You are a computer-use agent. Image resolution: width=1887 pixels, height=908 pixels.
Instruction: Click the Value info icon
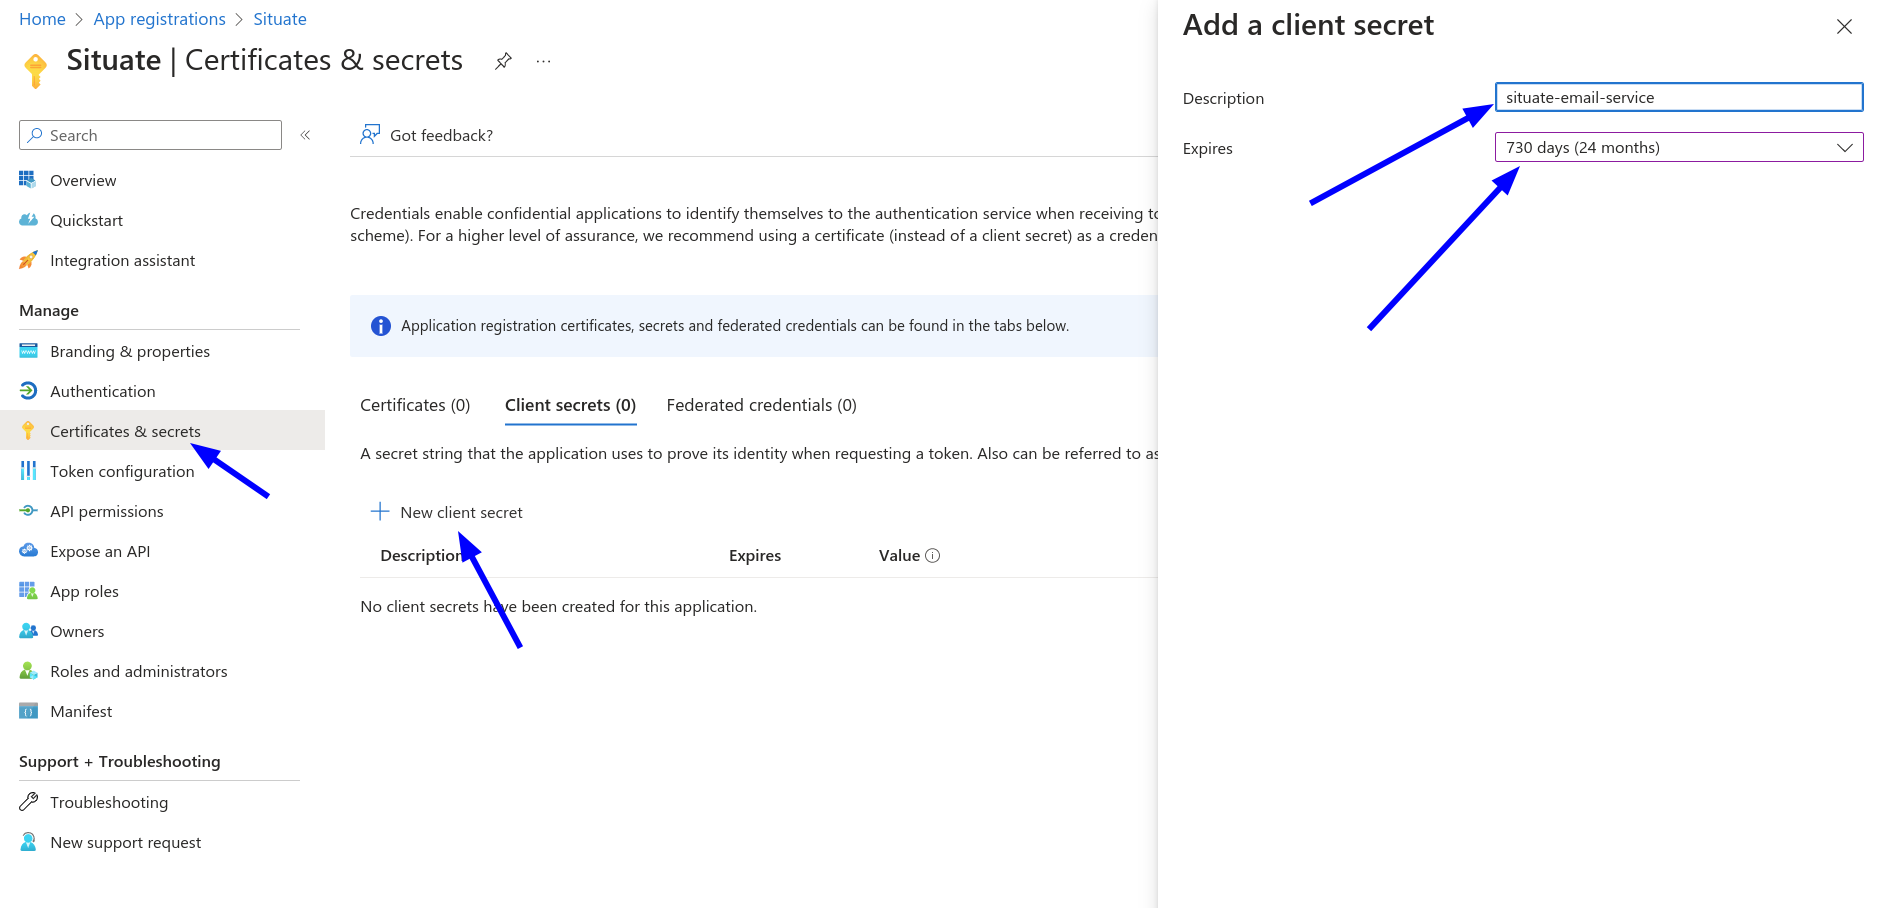coord(932,556)
